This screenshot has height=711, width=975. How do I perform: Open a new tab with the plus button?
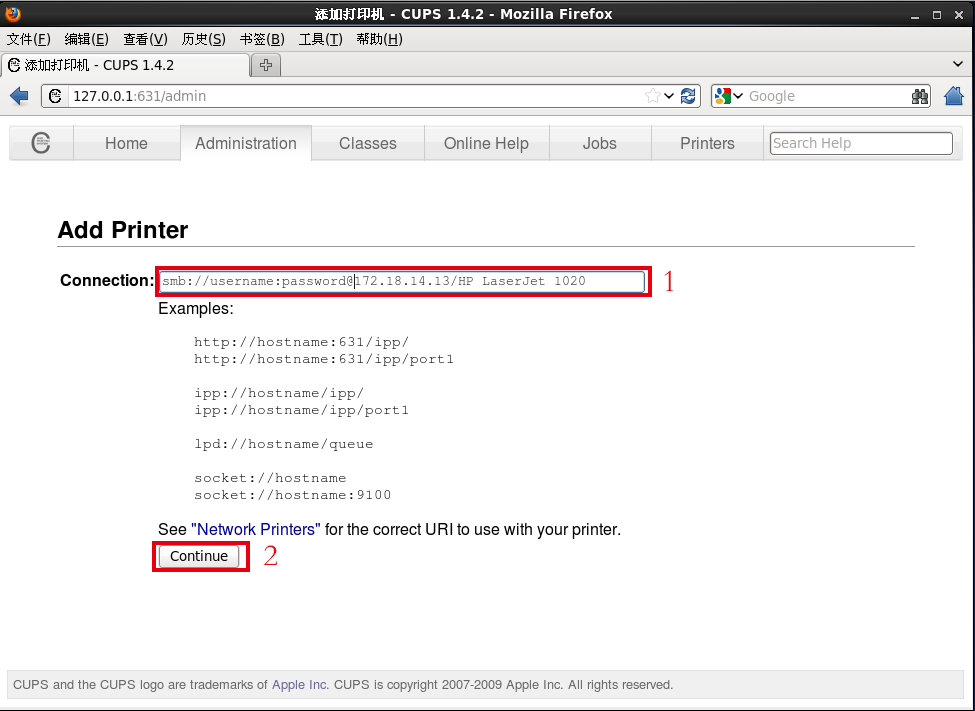pyautogui.click(x=266, y=65)
